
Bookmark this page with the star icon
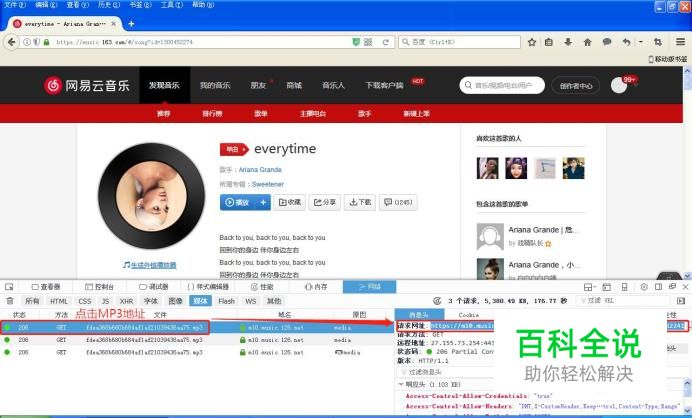(532, 42)
